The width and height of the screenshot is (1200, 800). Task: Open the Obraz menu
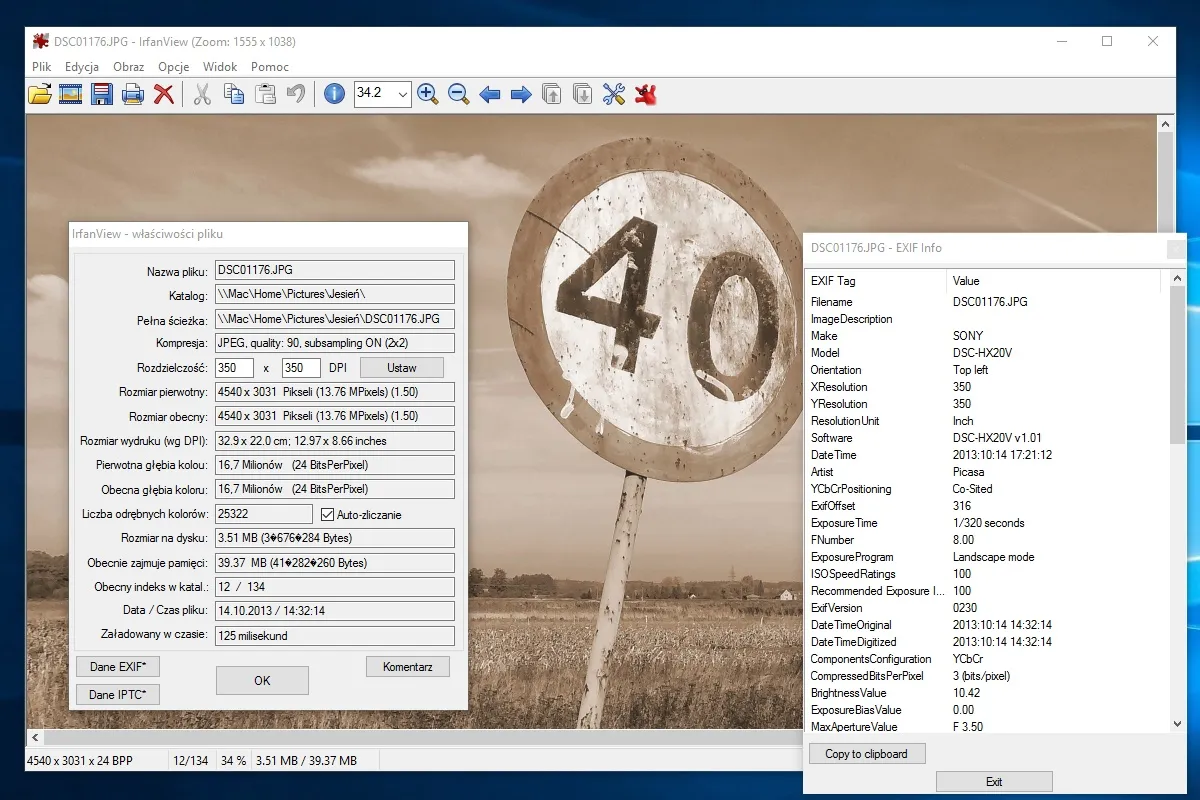[130, 66]
